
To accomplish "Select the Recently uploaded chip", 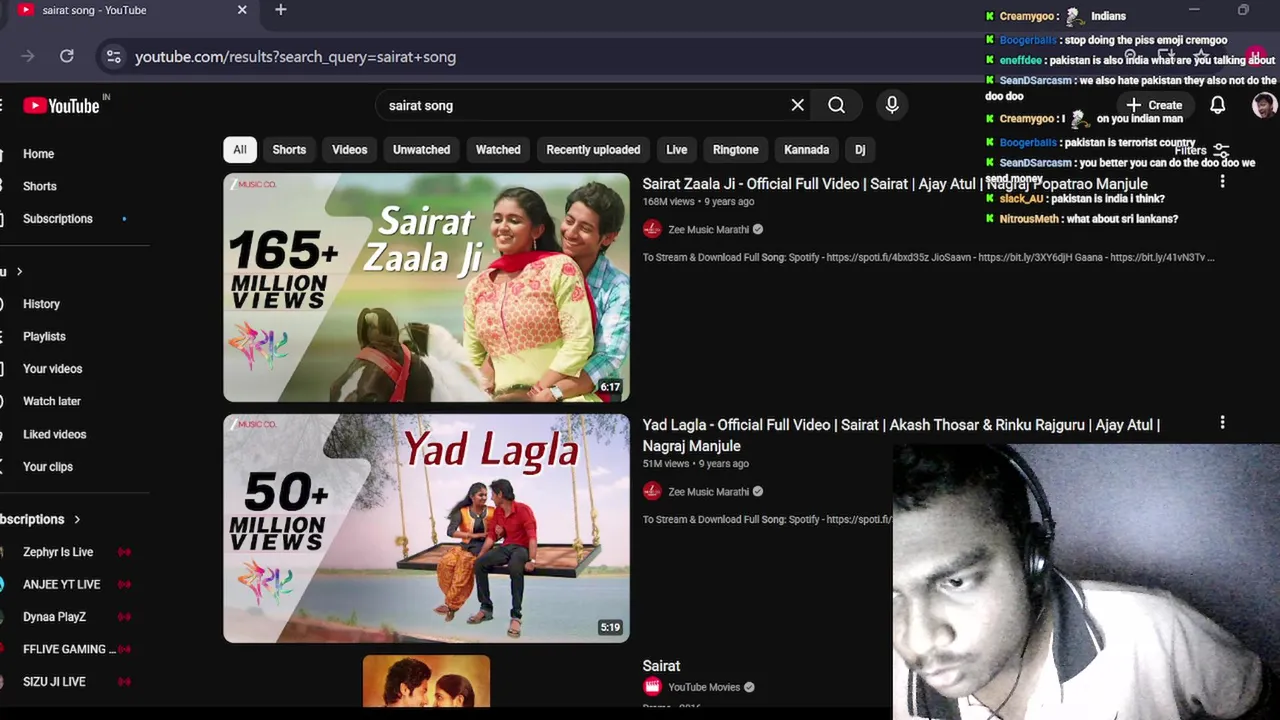I will (x=593, y=150).
